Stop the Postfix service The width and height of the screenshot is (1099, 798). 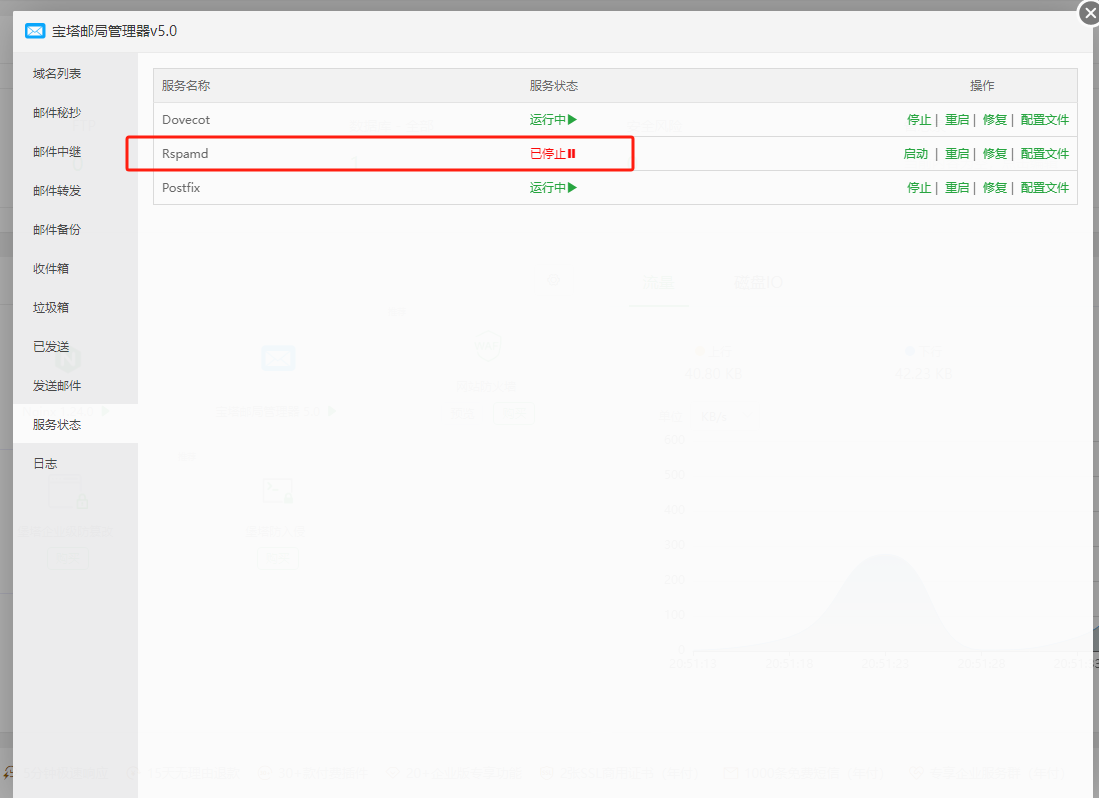(919, 188)
